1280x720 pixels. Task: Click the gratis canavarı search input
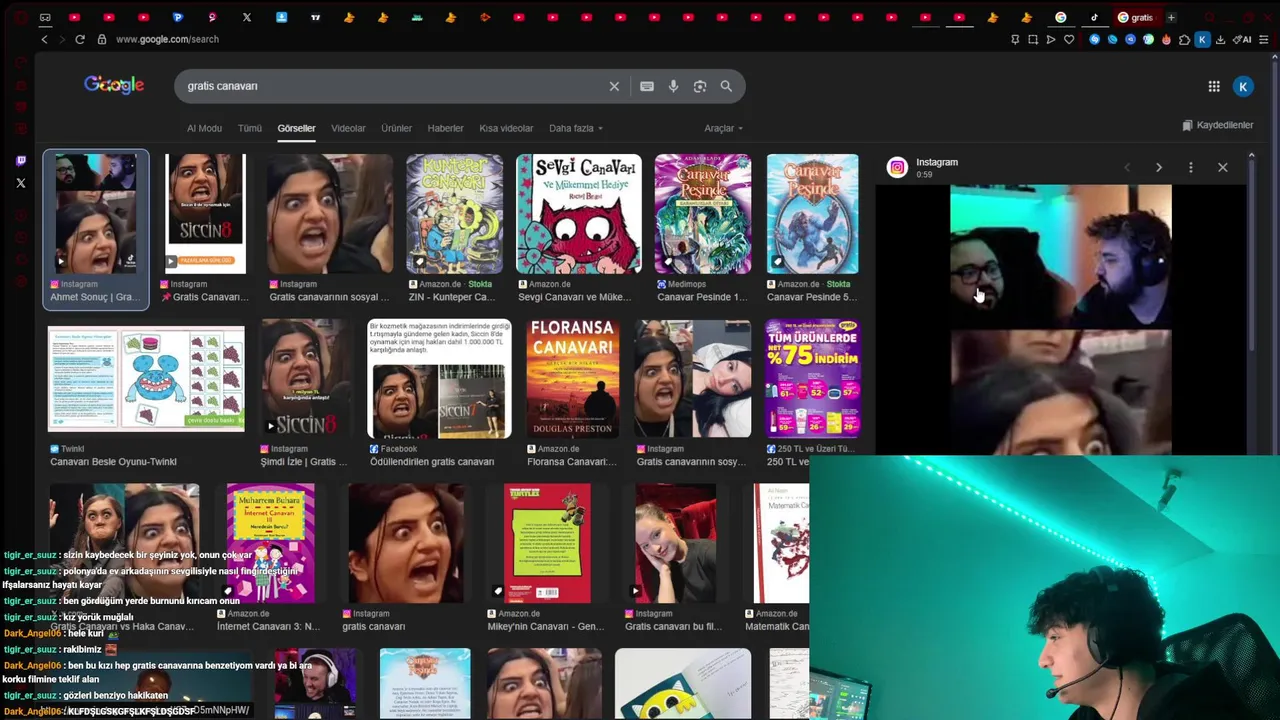point(390,86)
